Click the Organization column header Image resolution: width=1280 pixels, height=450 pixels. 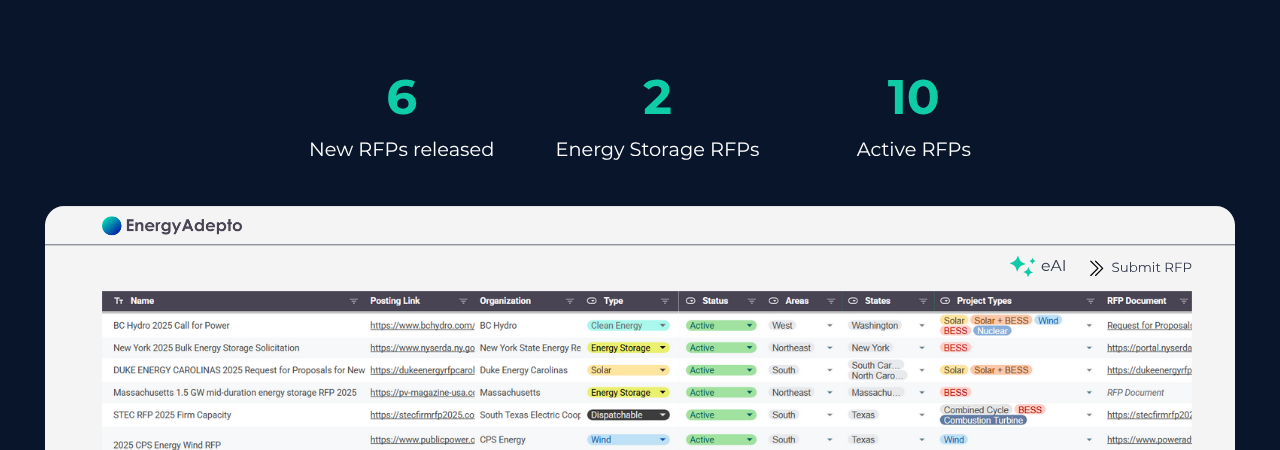[505, 301]
